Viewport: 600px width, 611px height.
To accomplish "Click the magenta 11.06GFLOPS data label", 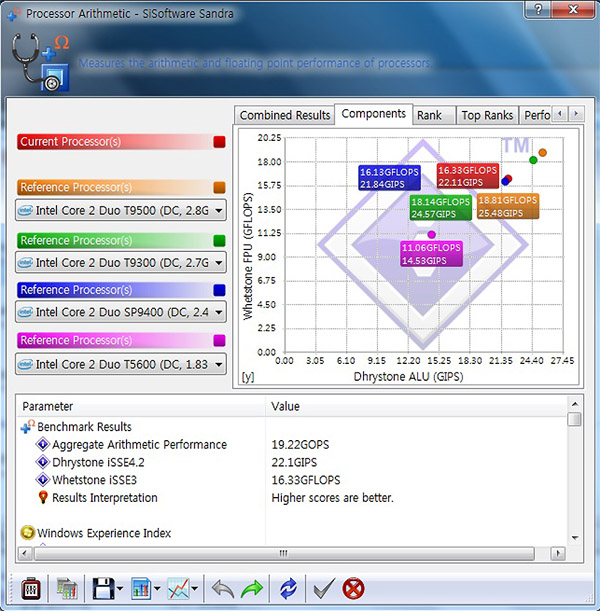I will 431,254.
